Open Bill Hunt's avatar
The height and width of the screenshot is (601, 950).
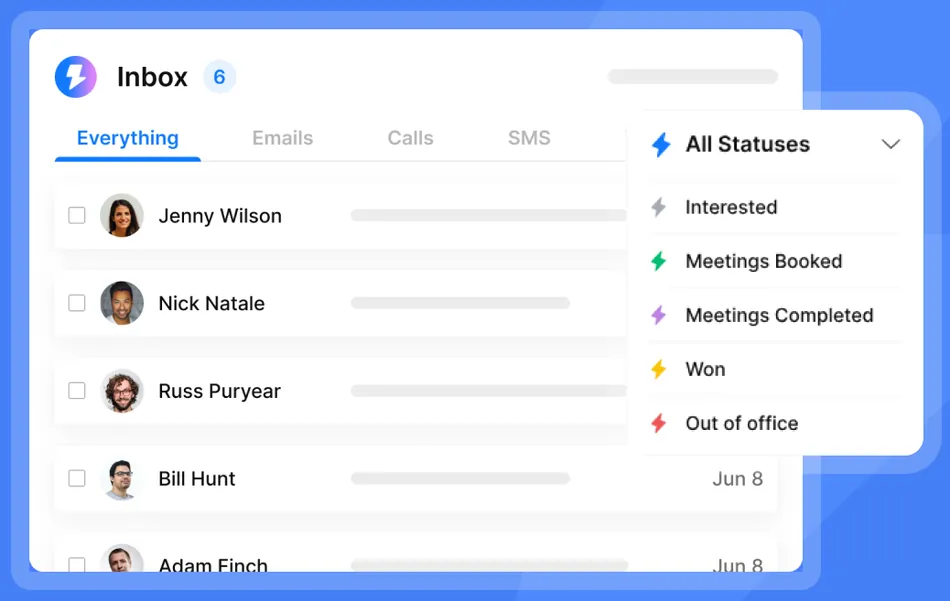point(122,479)
